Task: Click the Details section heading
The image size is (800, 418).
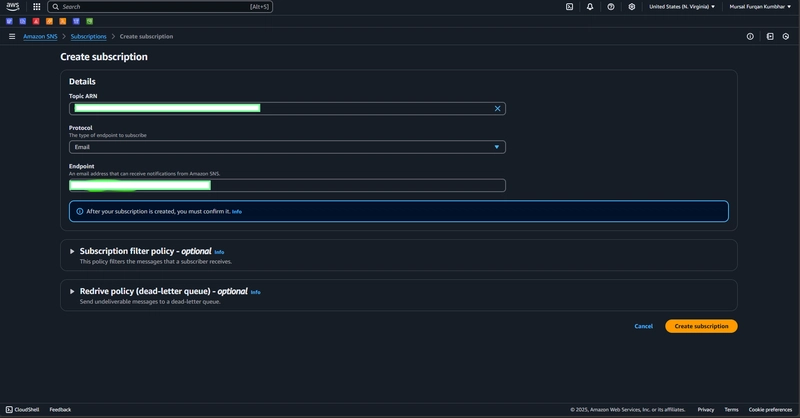Action: tap(82, 82)
